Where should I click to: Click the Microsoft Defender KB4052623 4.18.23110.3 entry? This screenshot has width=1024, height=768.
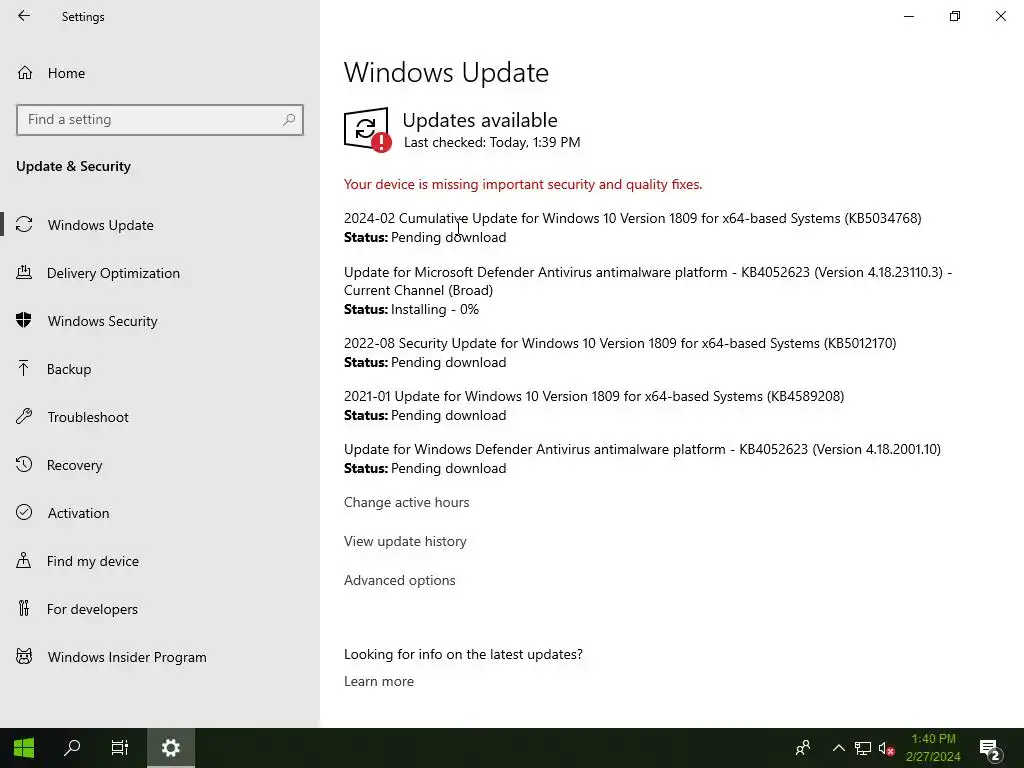click(648, 281)
